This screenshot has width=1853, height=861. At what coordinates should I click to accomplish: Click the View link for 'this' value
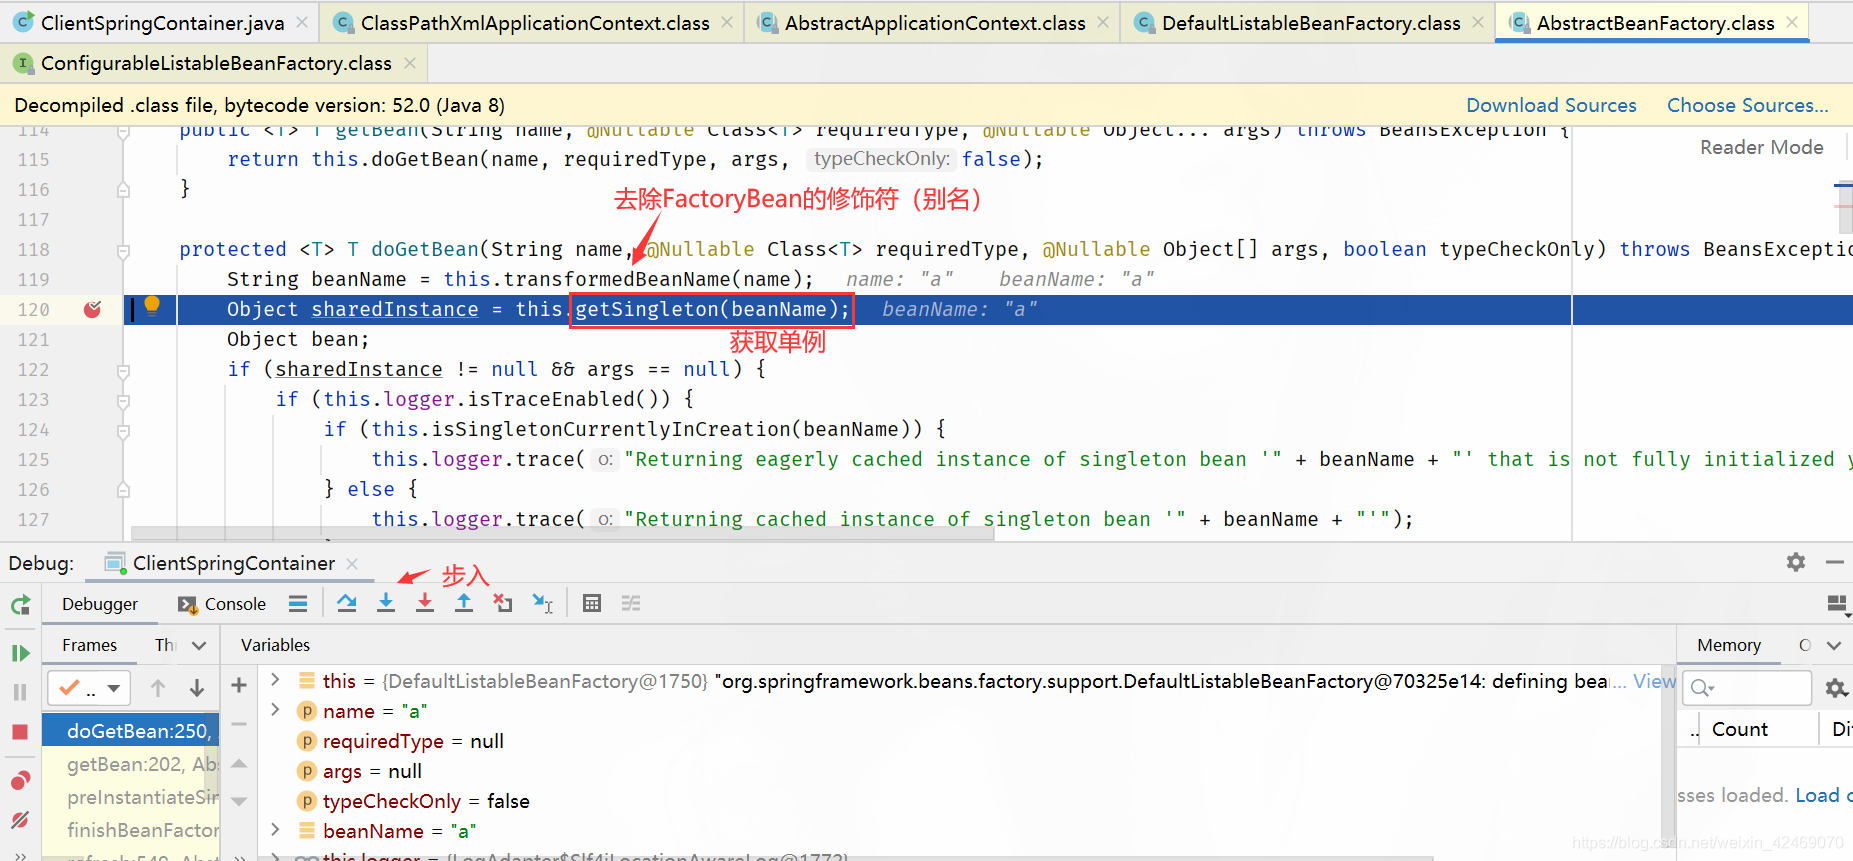(x=1654, y=681)
